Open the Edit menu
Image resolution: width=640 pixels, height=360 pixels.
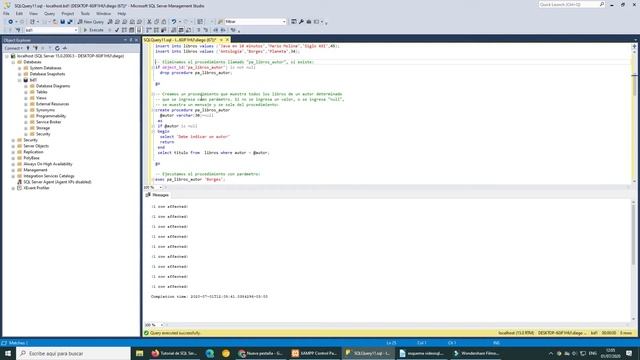19,13
